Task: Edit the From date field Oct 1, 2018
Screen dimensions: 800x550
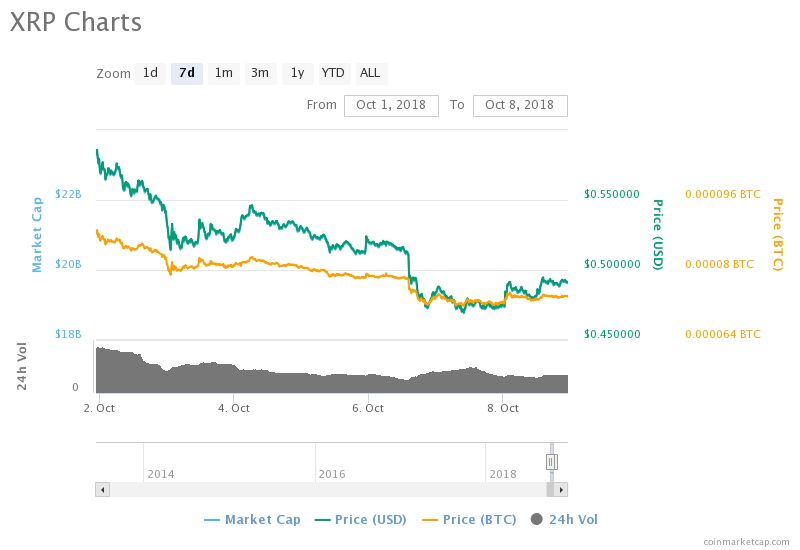Action: [391, 106]
